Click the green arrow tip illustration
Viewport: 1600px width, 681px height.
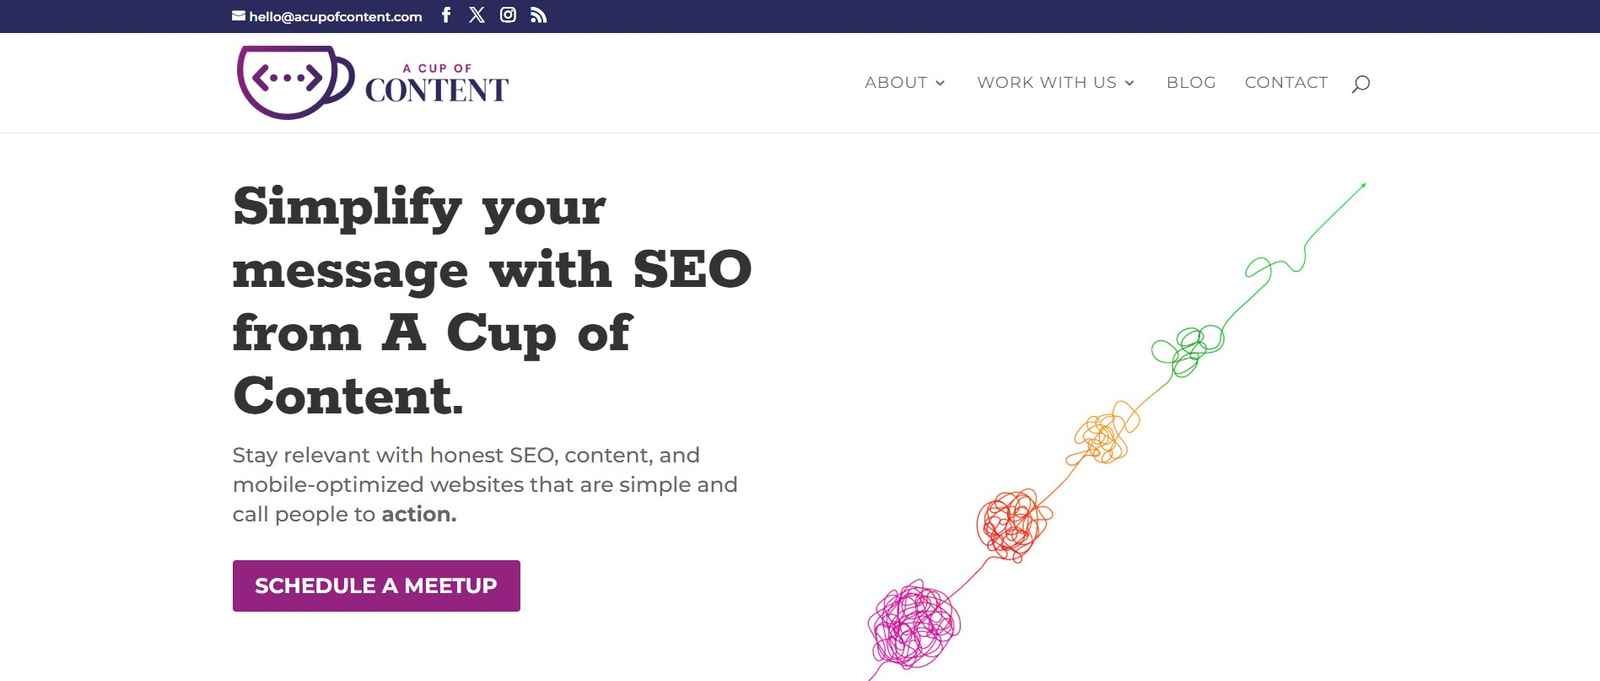(1360, 187)
